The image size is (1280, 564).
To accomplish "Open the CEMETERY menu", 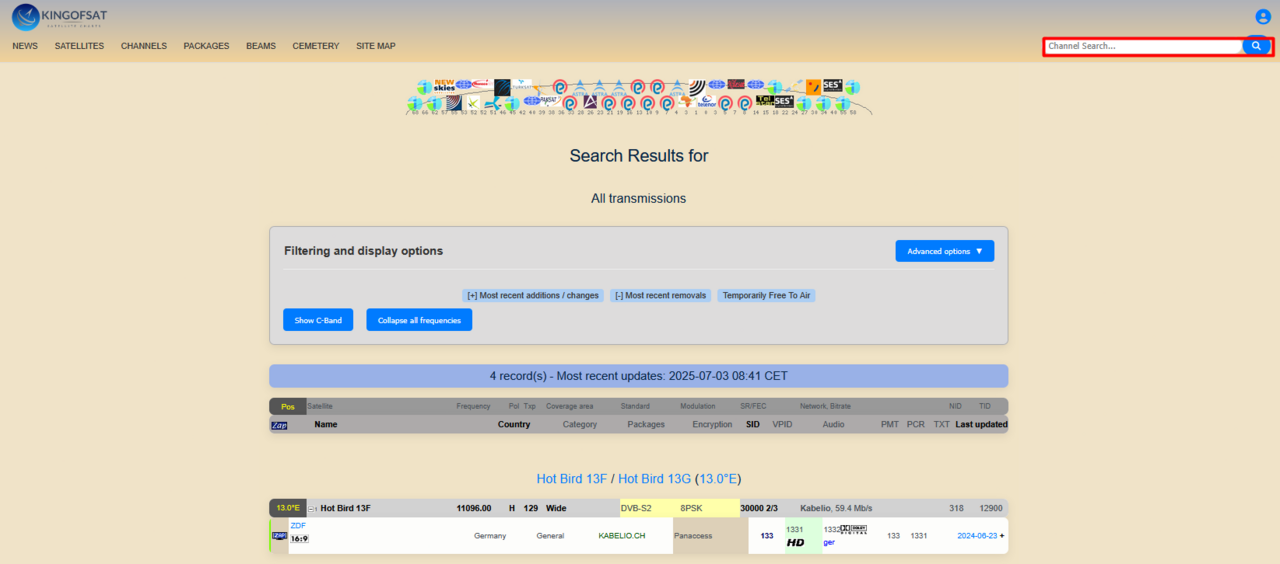I will pos(316,46).
